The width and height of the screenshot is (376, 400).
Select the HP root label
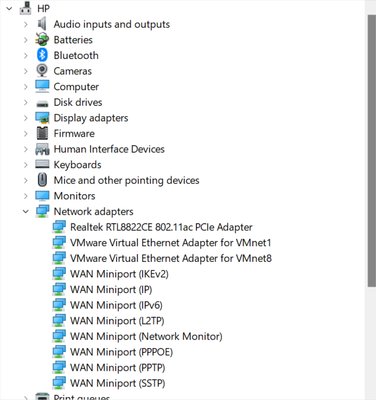tap(43, 8)
